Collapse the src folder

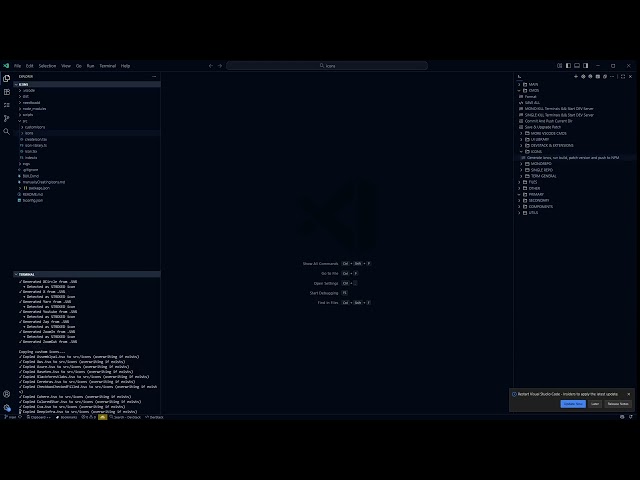click(24, 121)
